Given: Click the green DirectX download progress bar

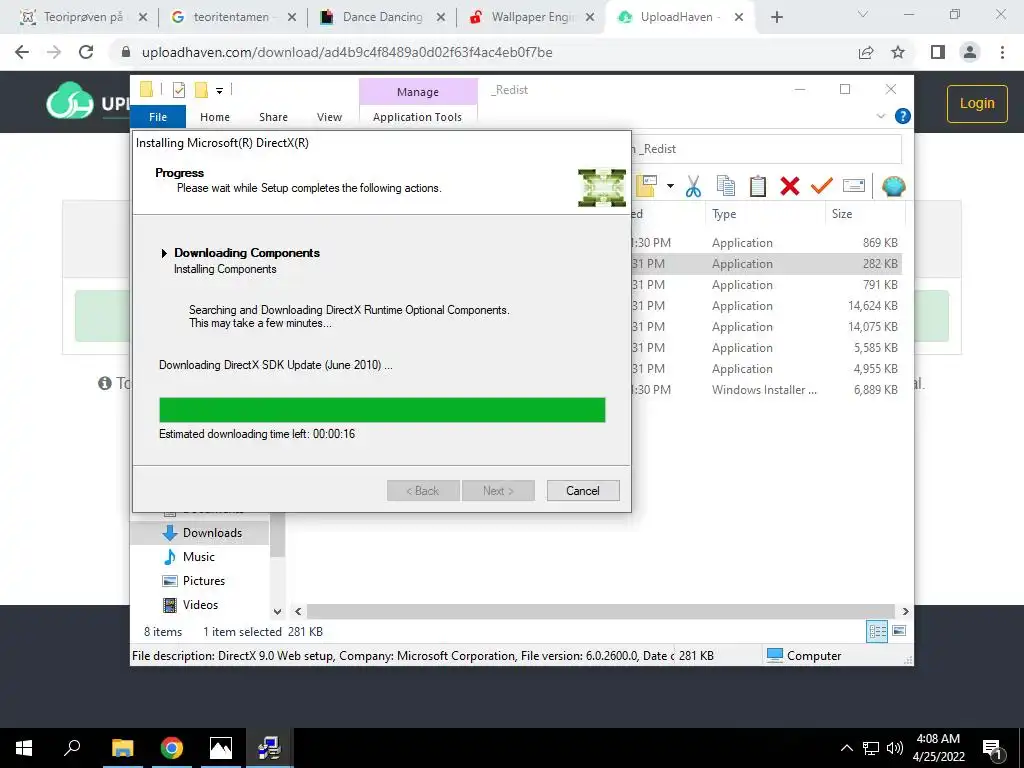Looking at the screenshot, I should pos(382,410).
